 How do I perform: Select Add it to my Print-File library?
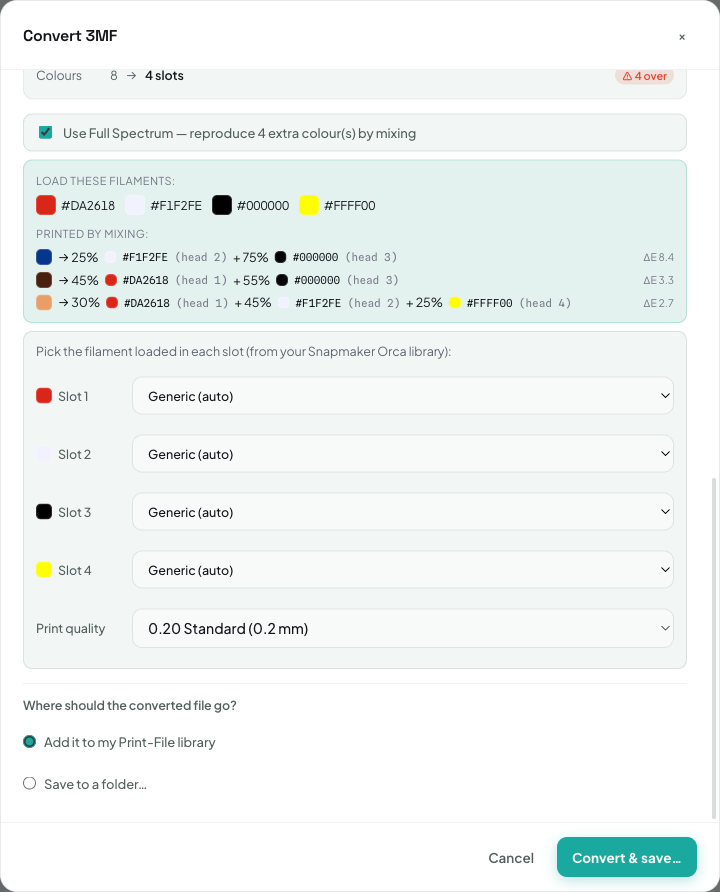(x=30, y=742)
